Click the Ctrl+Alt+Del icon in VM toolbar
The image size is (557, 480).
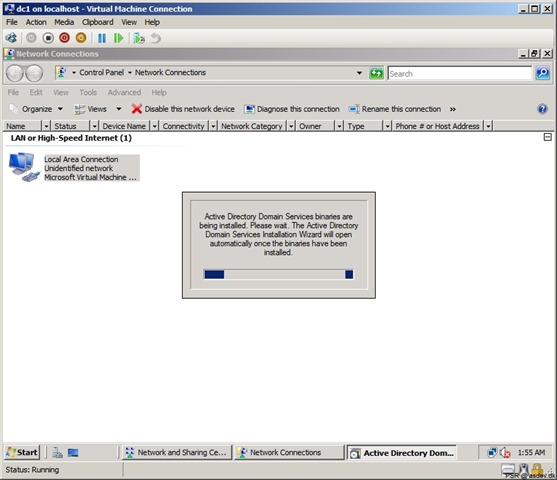click(x=11, y=38)
